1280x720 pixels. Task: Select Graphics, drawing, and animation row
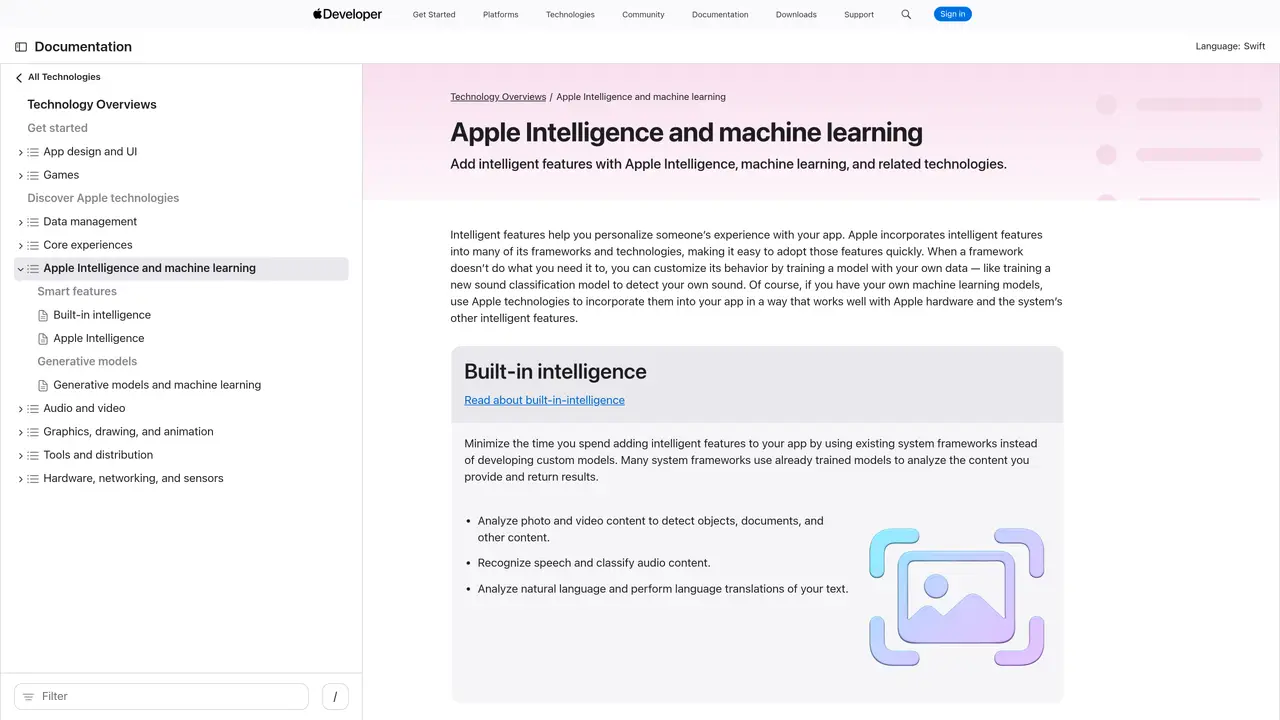128,432
